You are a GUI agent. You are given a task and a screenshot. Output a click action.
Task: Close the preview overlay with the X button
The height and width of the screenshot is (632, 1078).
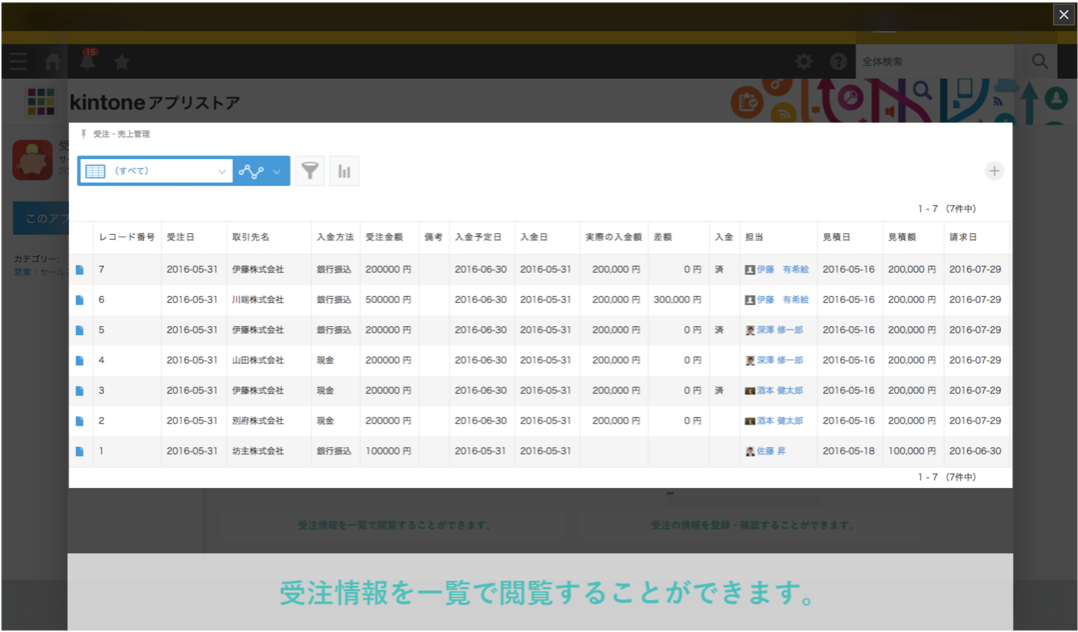click(x=1063, y=14)
